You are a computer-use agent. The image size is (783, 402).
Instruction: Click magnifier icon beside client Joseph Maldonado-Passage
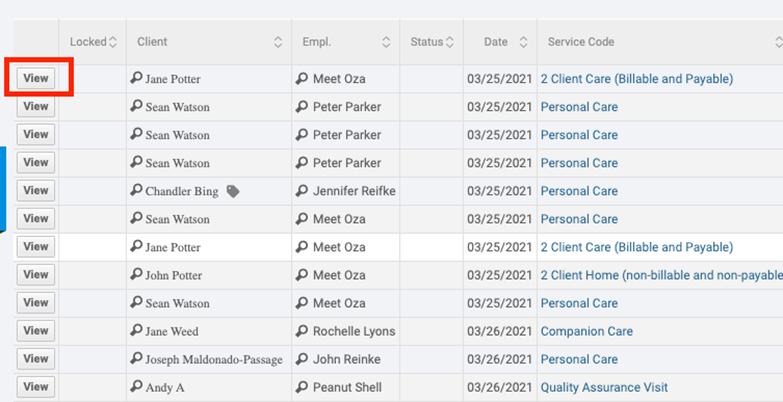click(137, 359)
